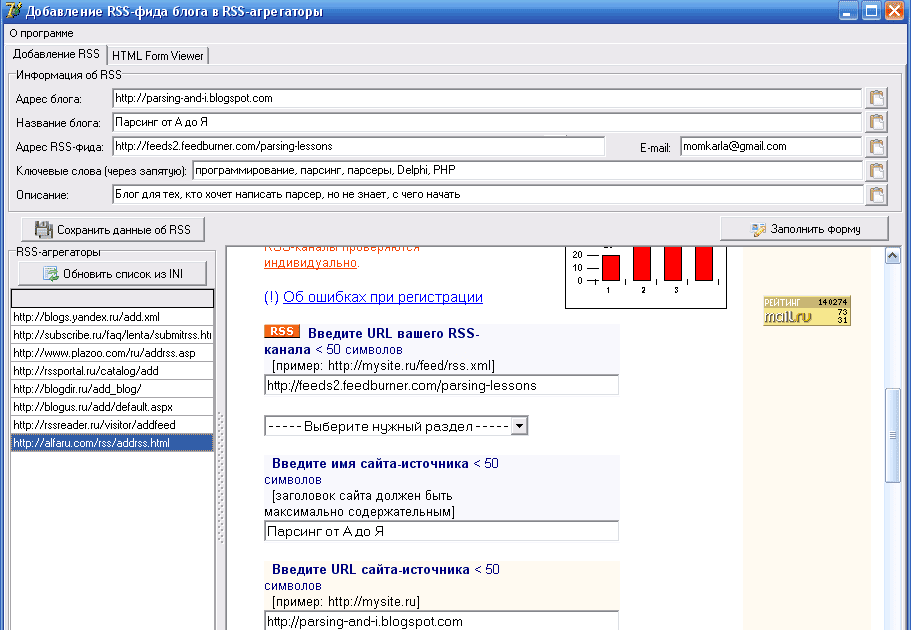Click into the E-mail input field
The height and width of the screenshot is (630, 911).
770,146
